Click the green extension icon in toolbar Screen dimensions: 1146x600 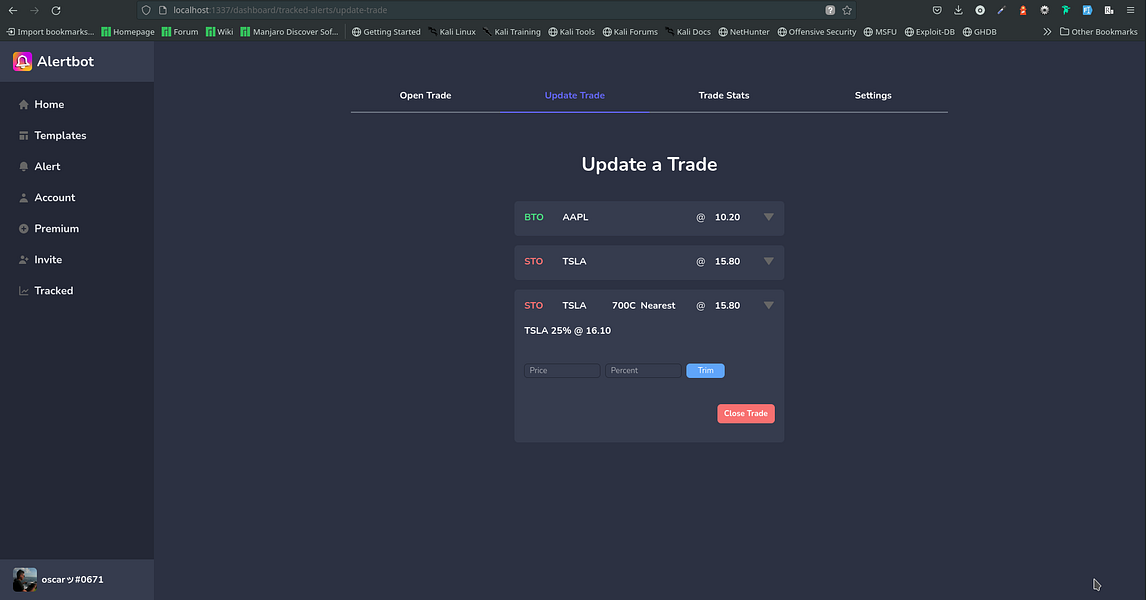[x=1066, y=10]
